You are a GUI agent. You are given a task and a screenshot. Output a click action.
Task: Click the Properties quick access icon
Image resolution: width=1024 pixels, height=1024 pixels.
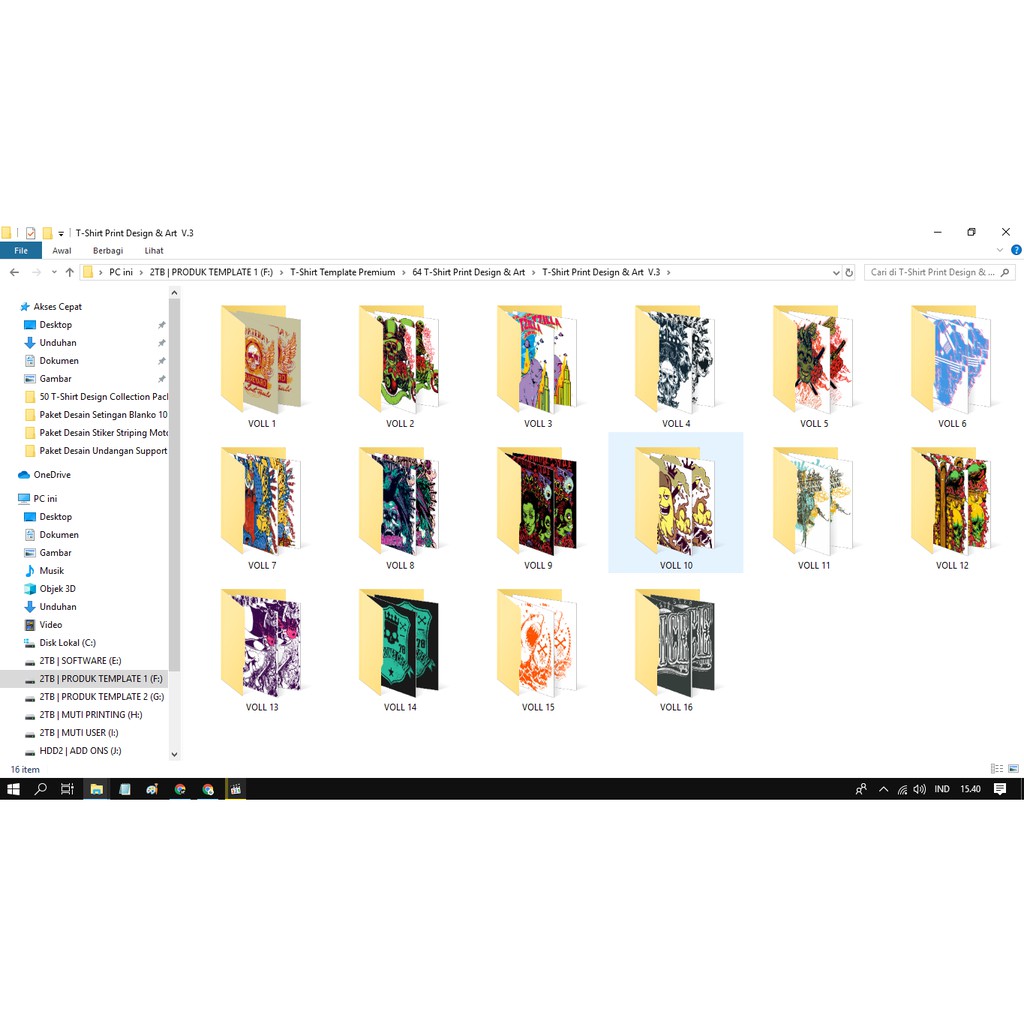point(30,232)
